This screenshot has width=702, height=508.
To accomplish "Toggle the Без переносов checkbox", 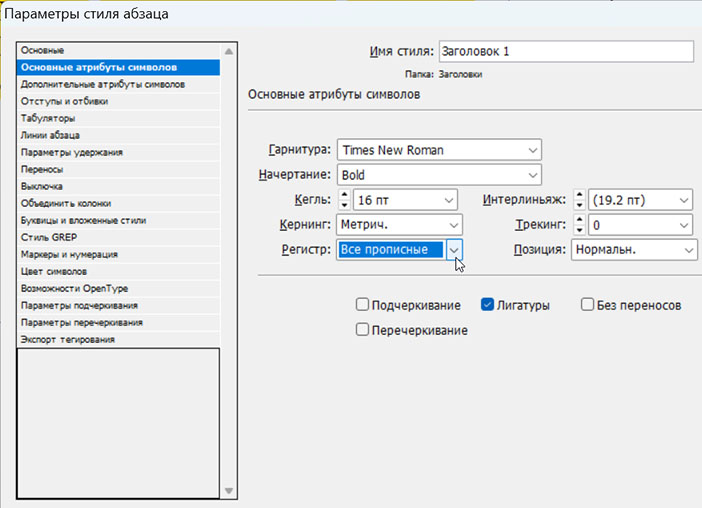I will coord(588,305).
